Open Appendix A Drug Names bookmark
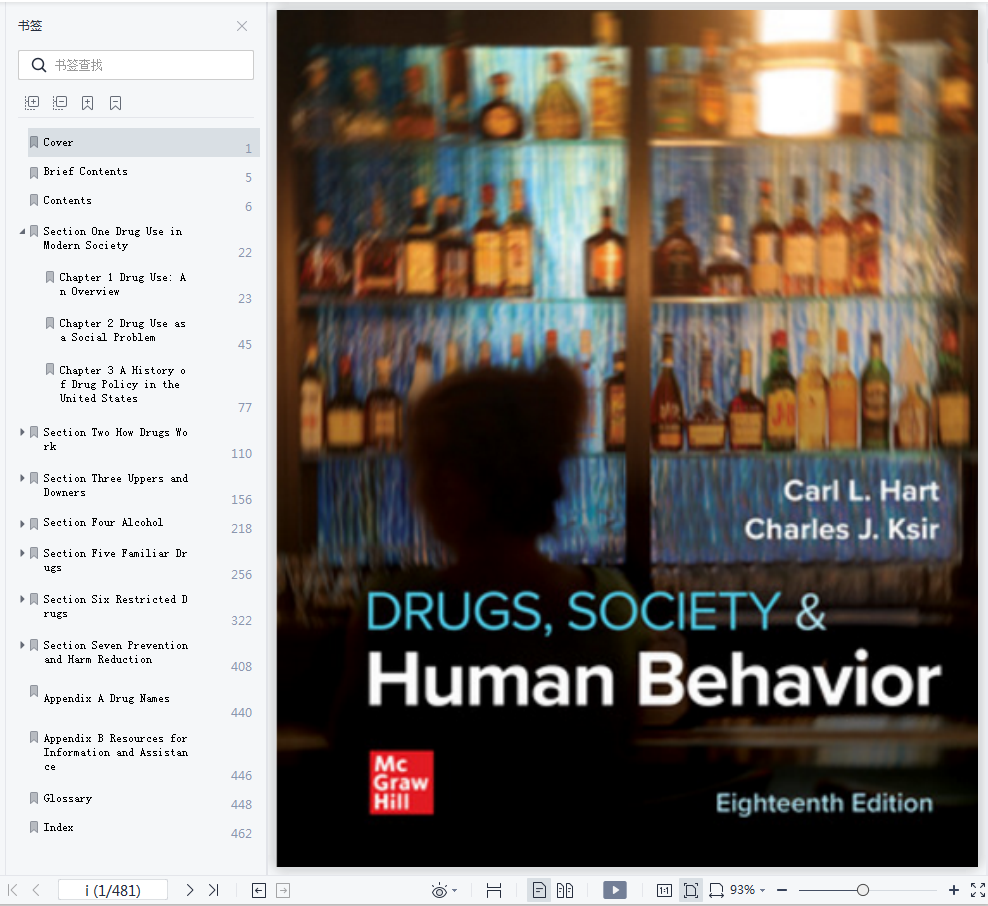 coord(106,698)
